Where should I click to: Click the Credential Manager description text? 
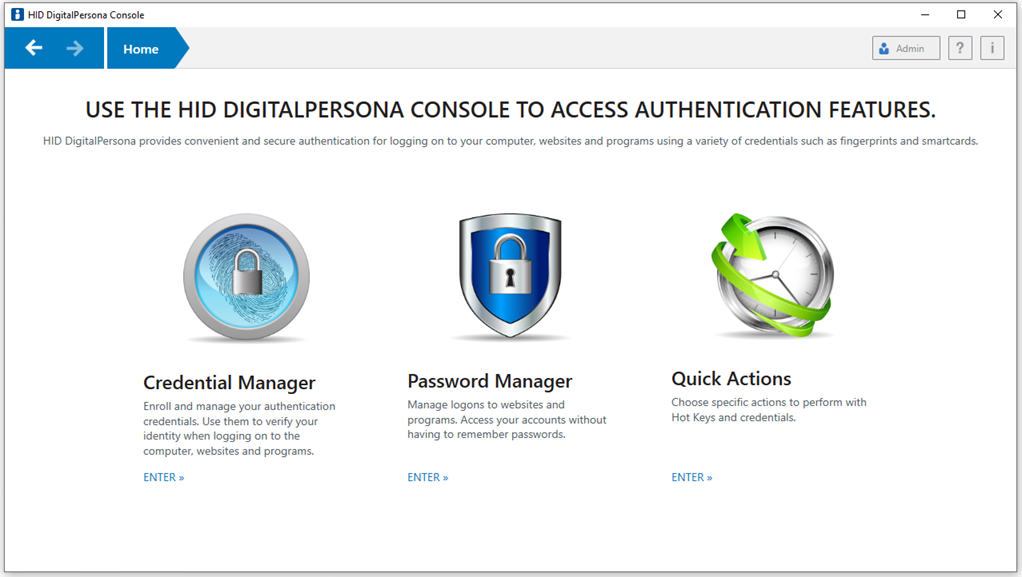239,429
